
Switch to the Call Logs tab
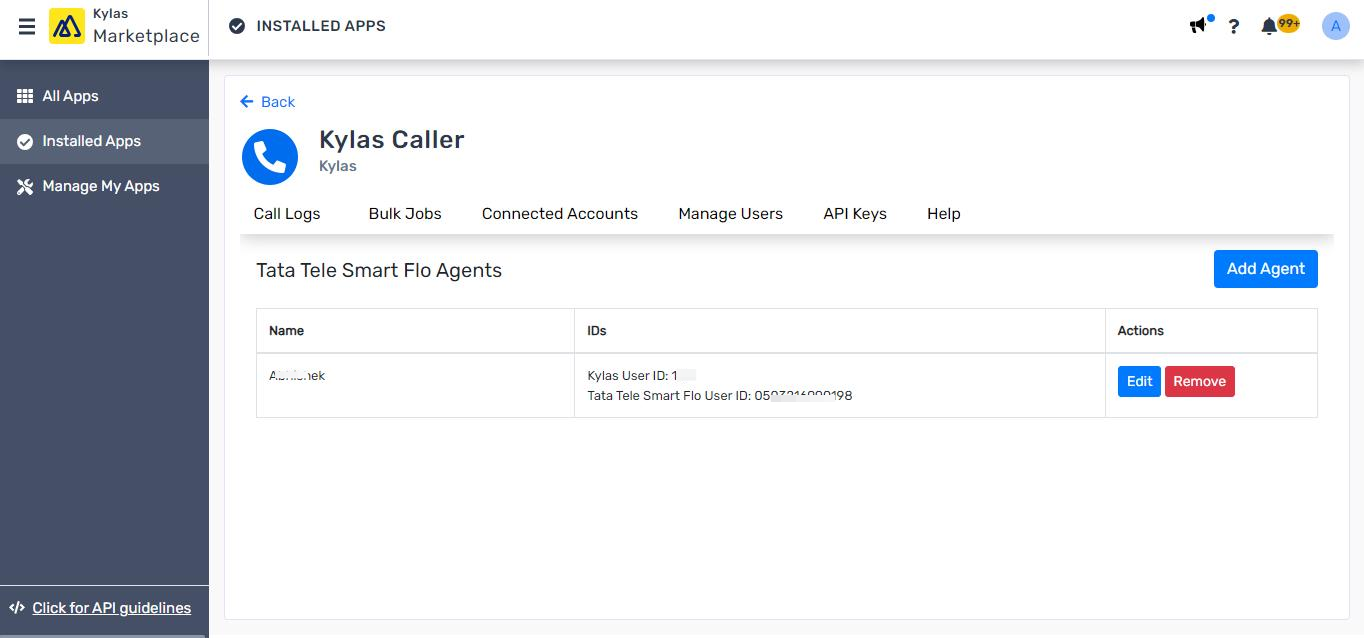click(287, 213)
